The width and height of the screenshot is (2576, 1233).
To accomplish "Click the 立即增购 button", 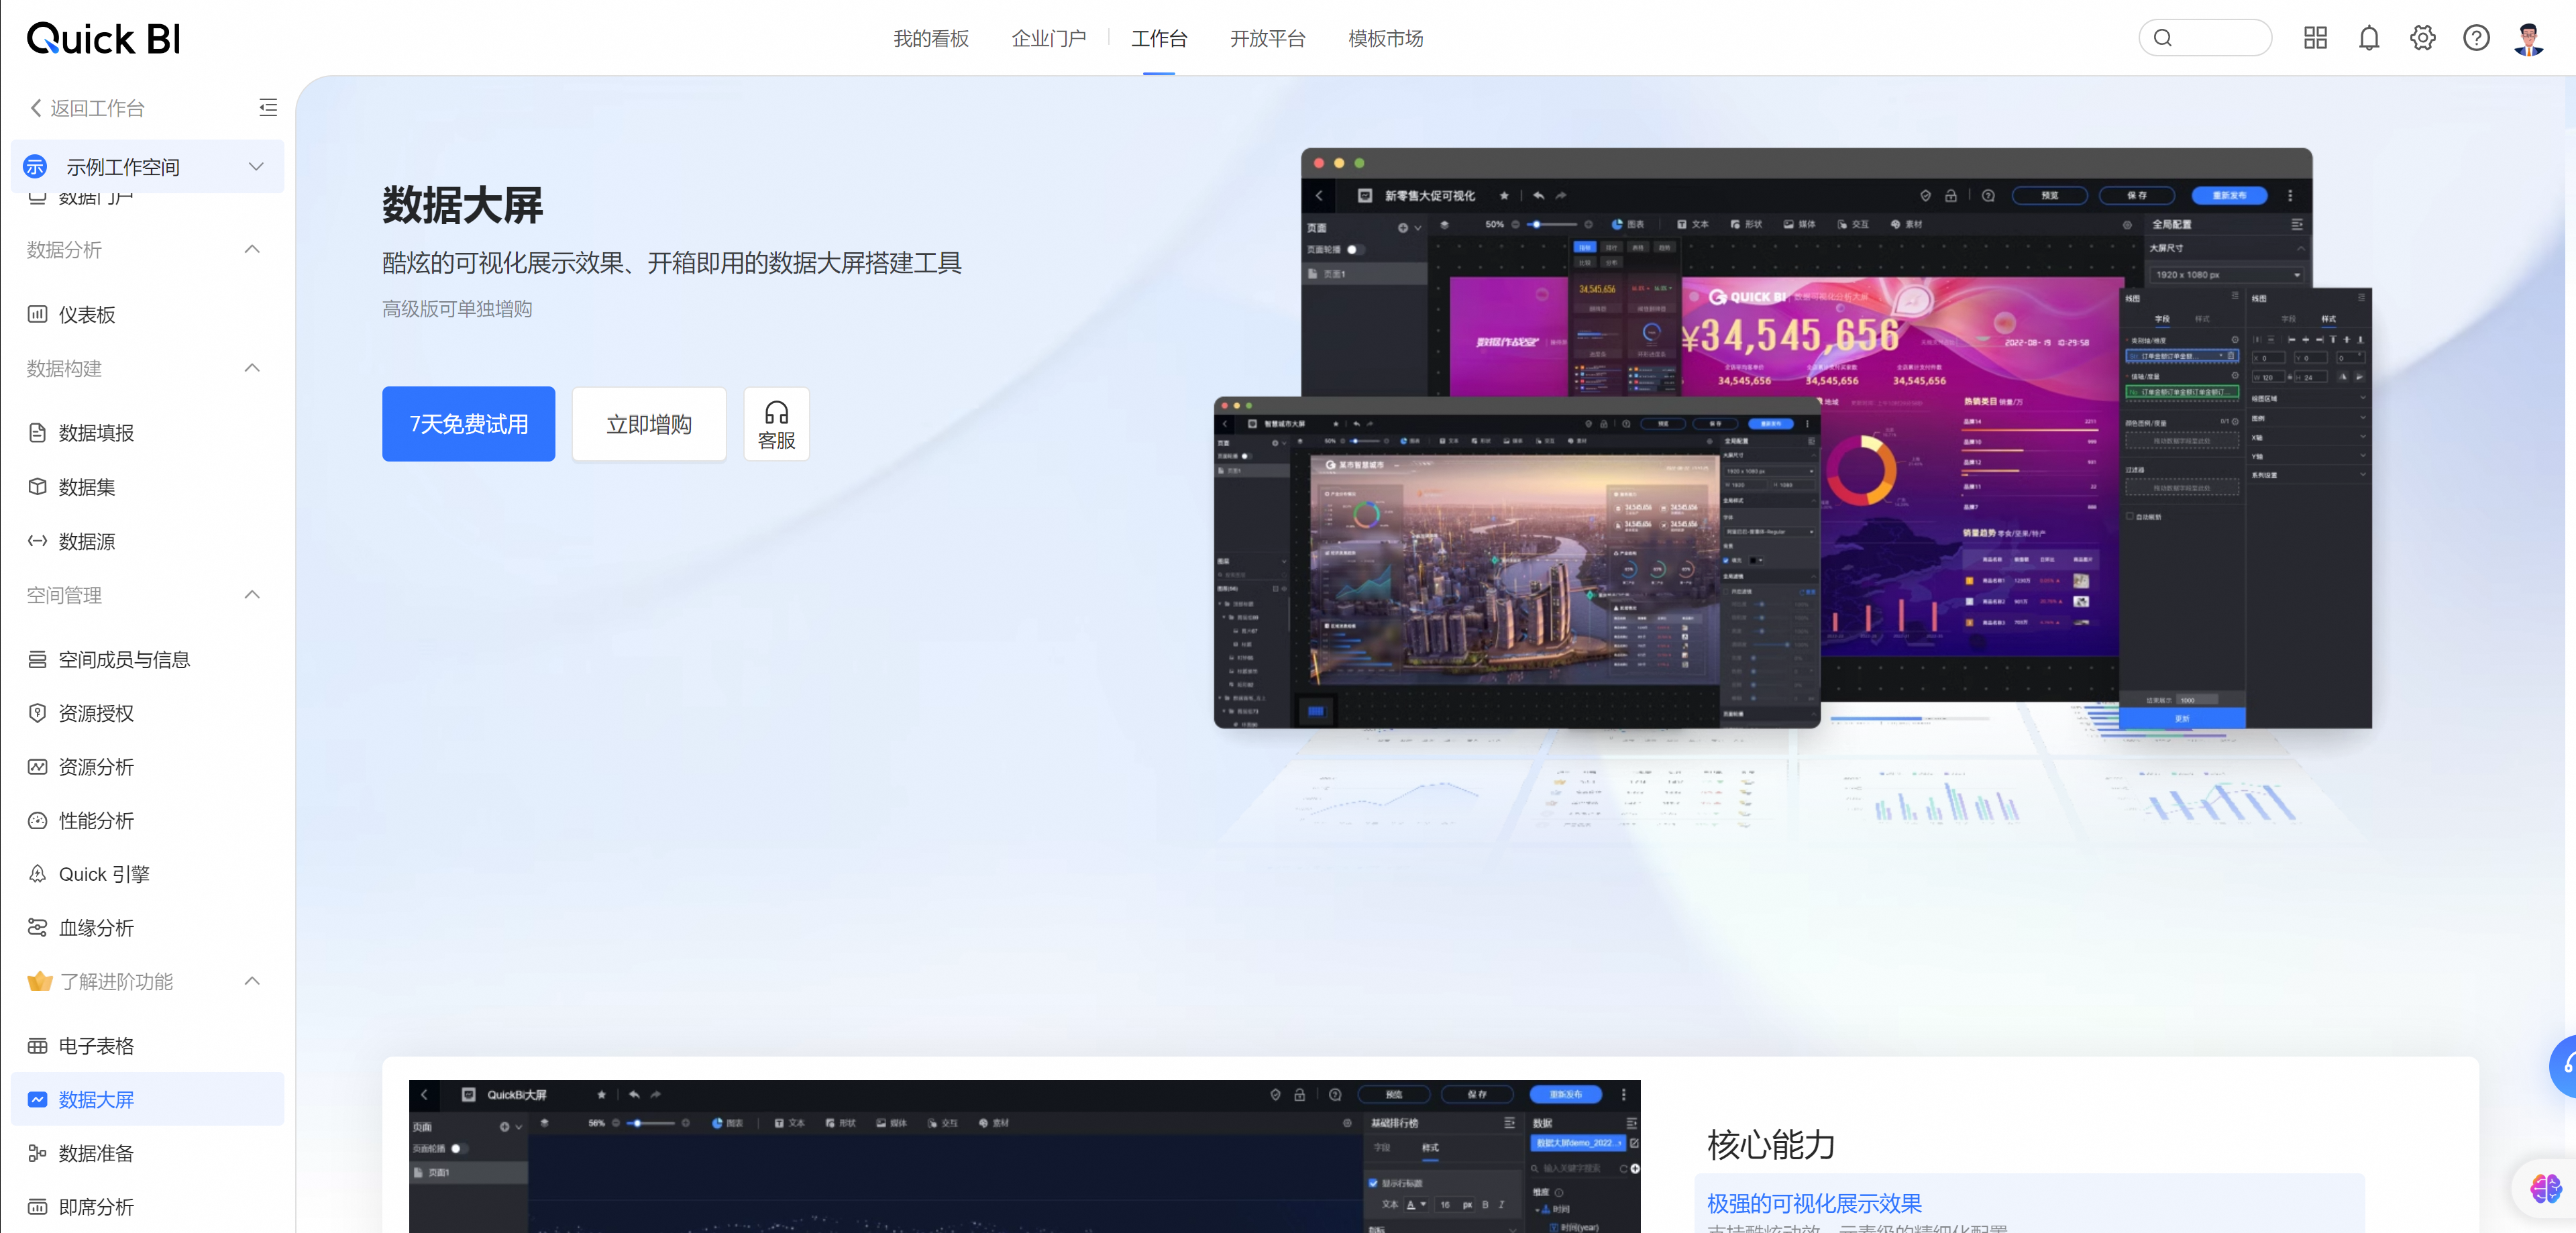I will 648,424.
